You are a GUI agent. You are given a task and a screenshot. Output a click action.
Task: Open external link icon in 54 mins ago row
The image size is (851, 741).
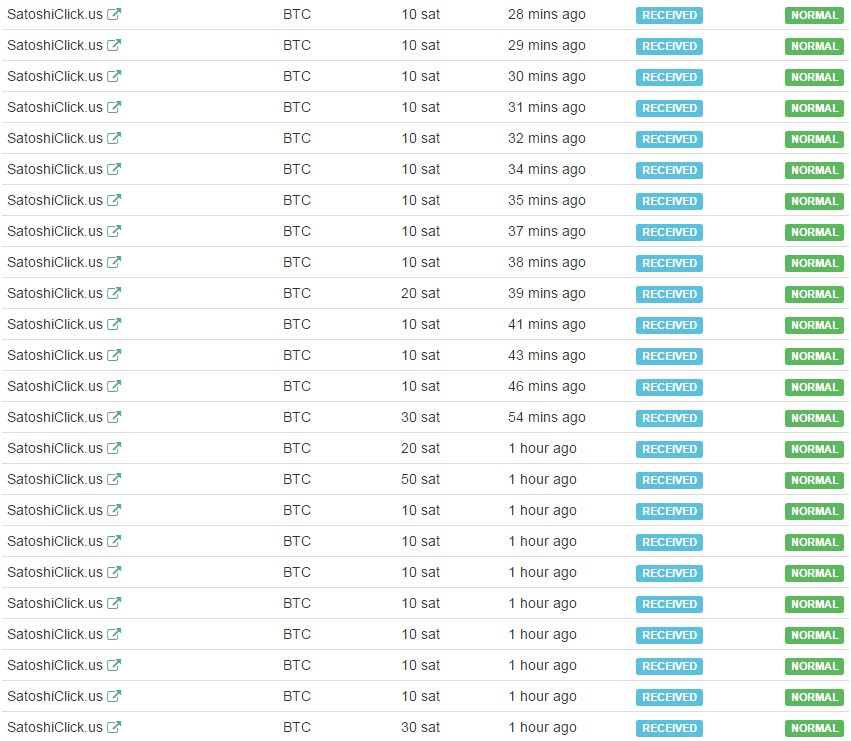click(x=114, y=418)
